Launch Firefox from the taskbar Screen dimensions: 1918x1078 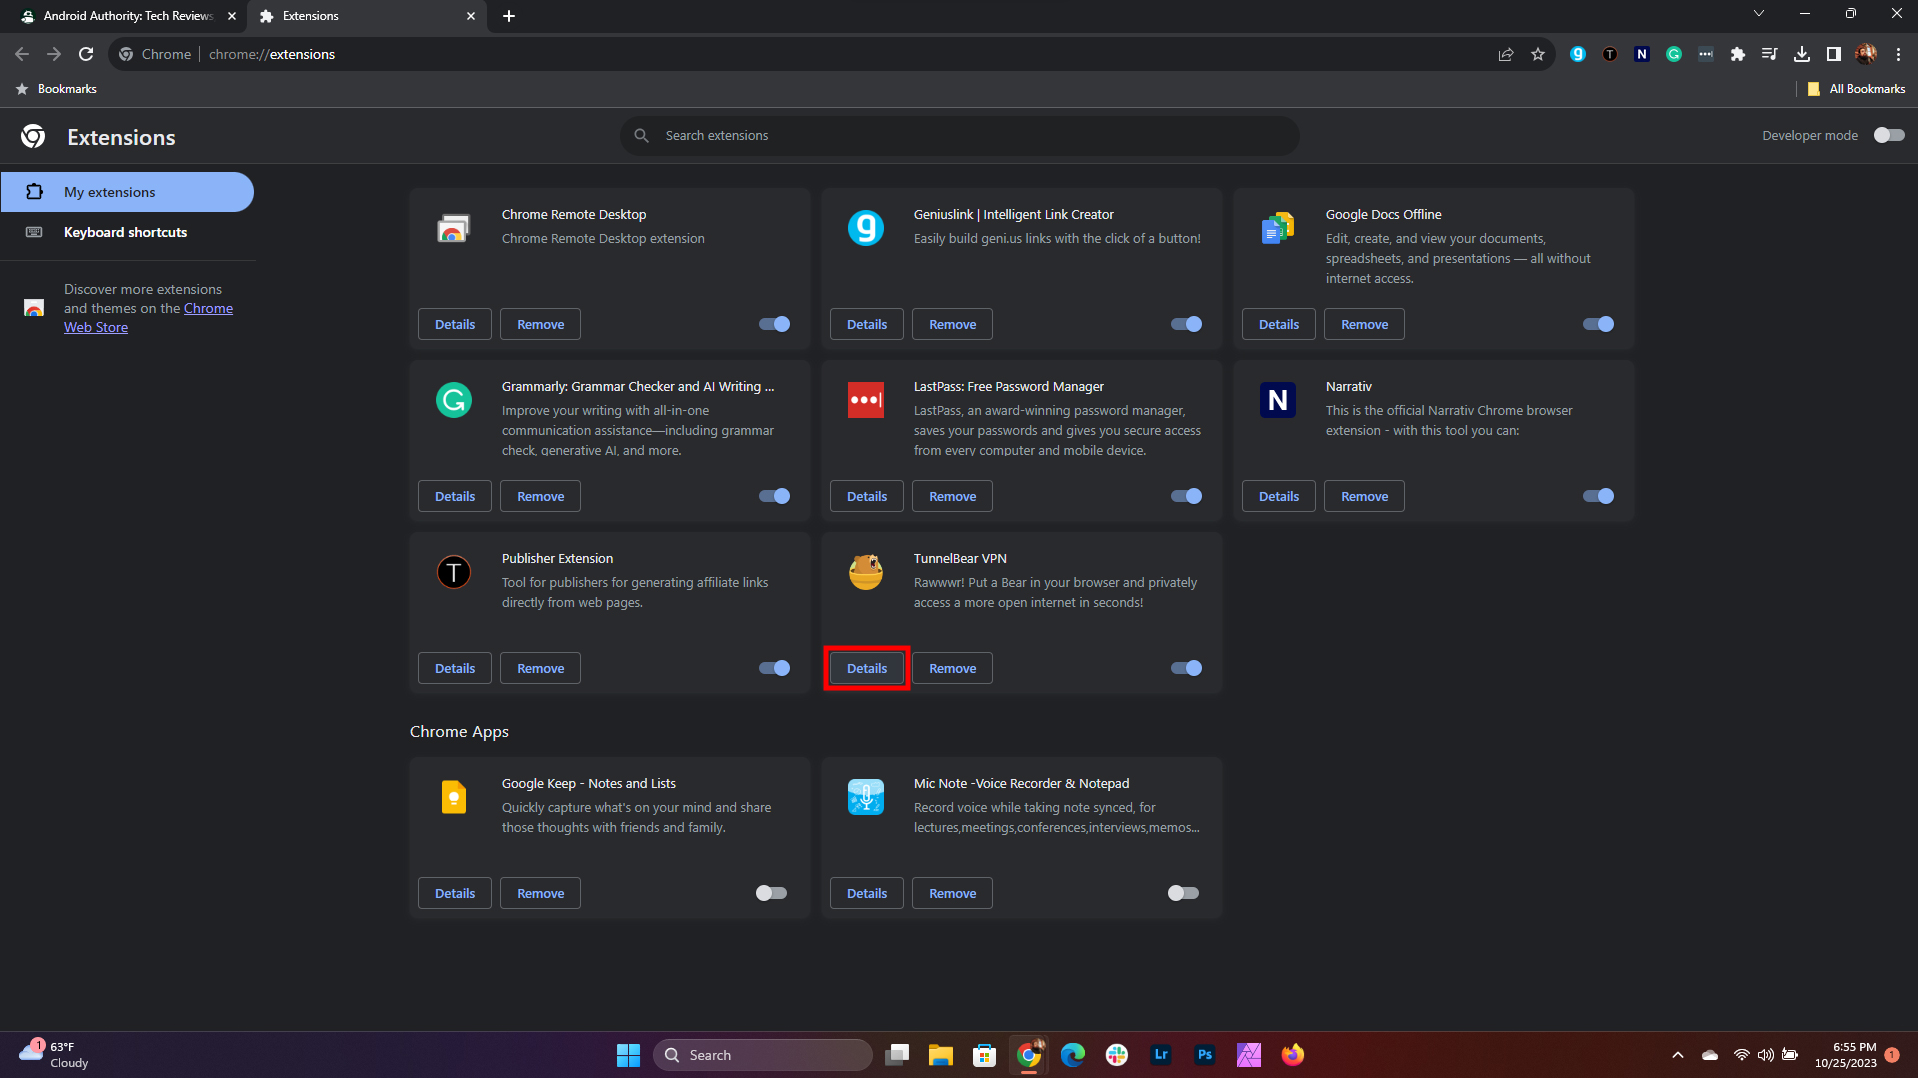pos(1293,1055)
